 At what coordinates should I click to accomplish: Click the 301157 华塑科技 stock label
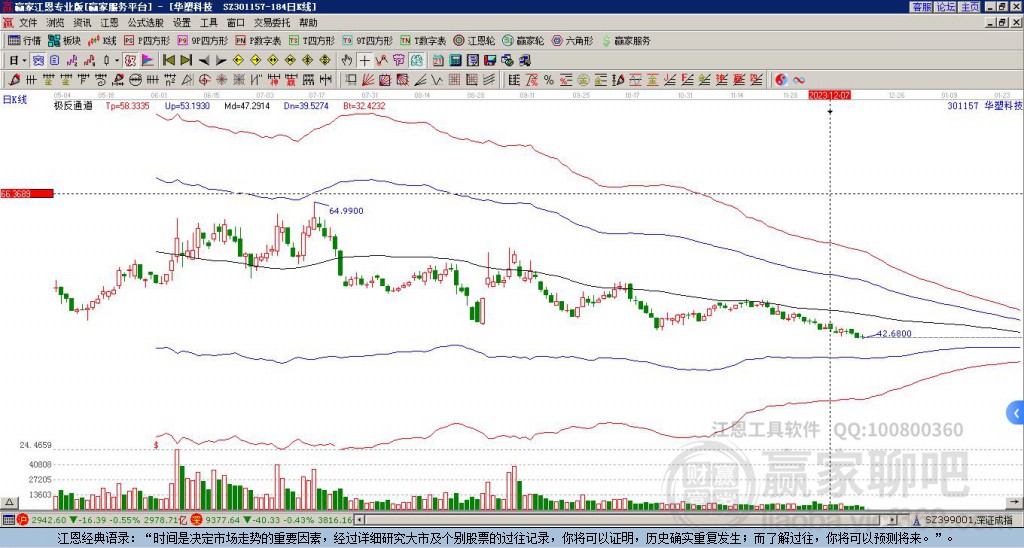pos(983,105)
